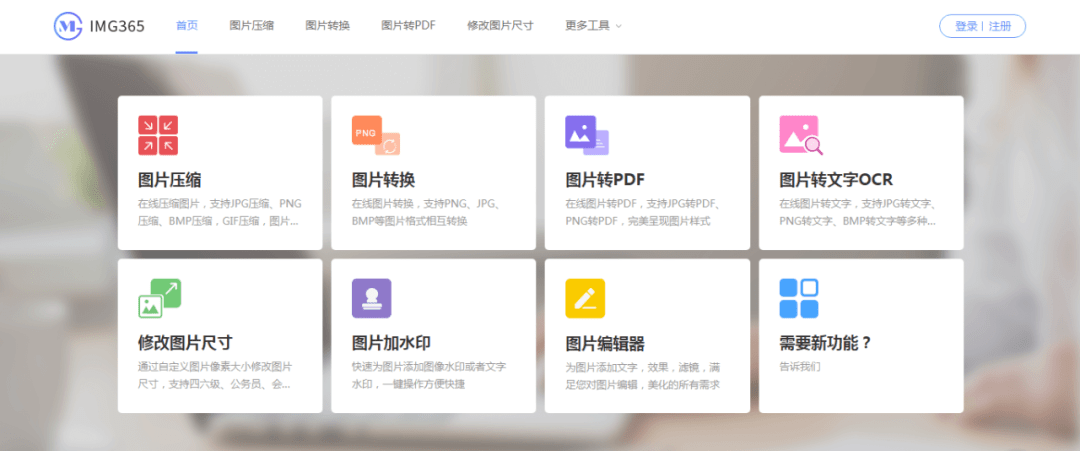Go to 修改图片尺寸 in top navigation
This screenshot has height=451, width=1080.
500,26
